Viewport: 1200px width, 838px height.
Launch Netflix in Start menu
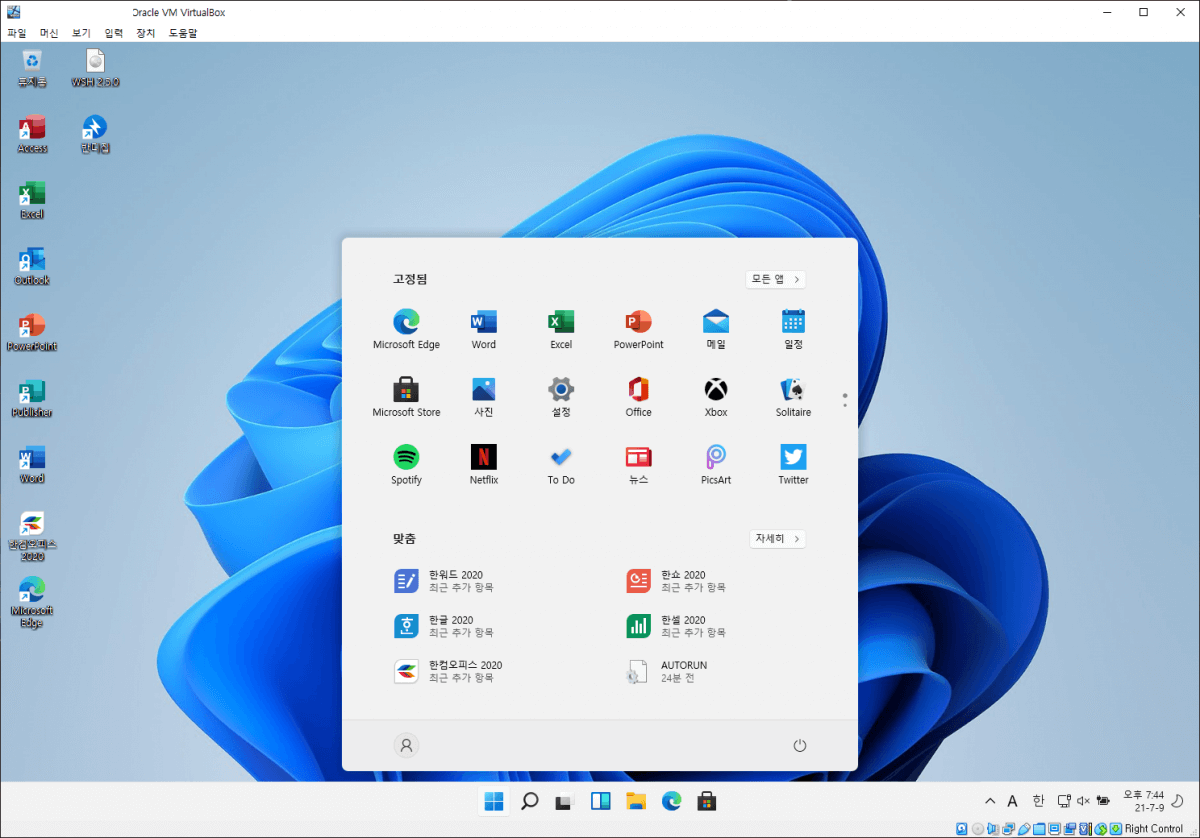(x=484, y=466)
